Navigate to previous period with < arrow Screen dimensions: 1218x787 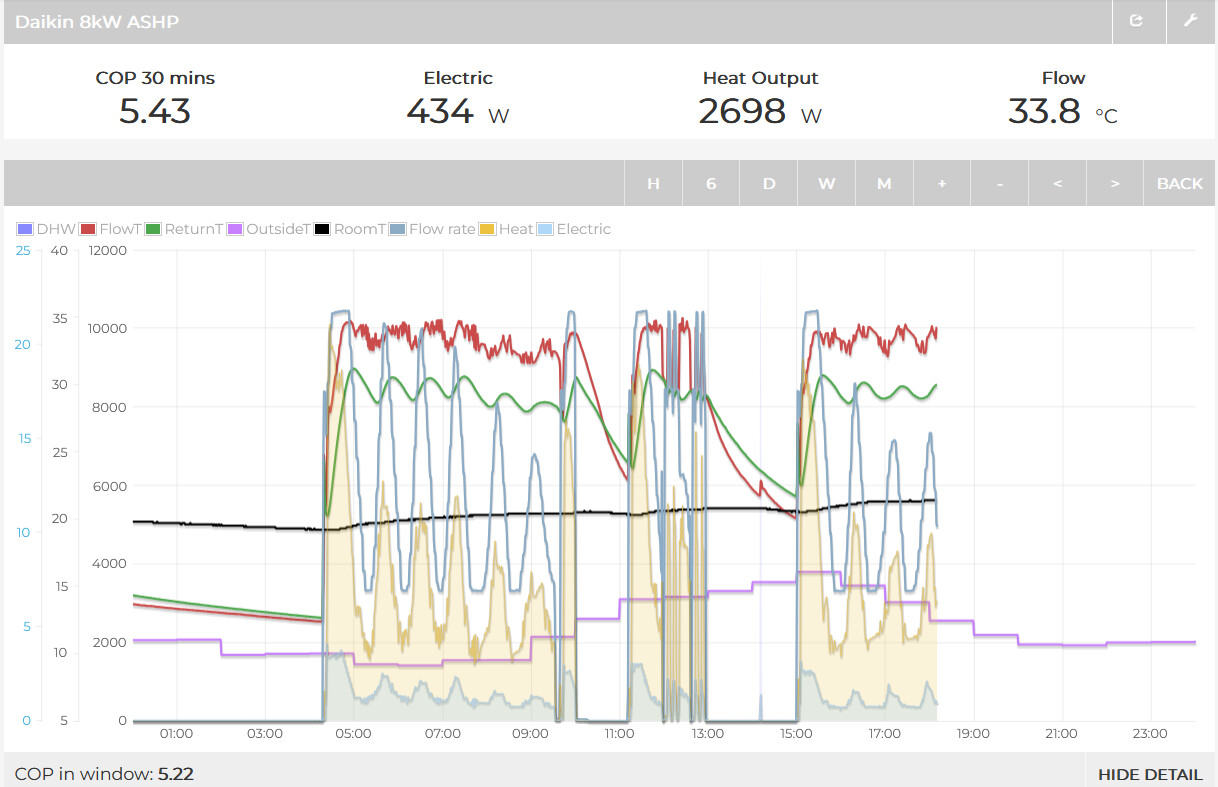[1057, 182]
